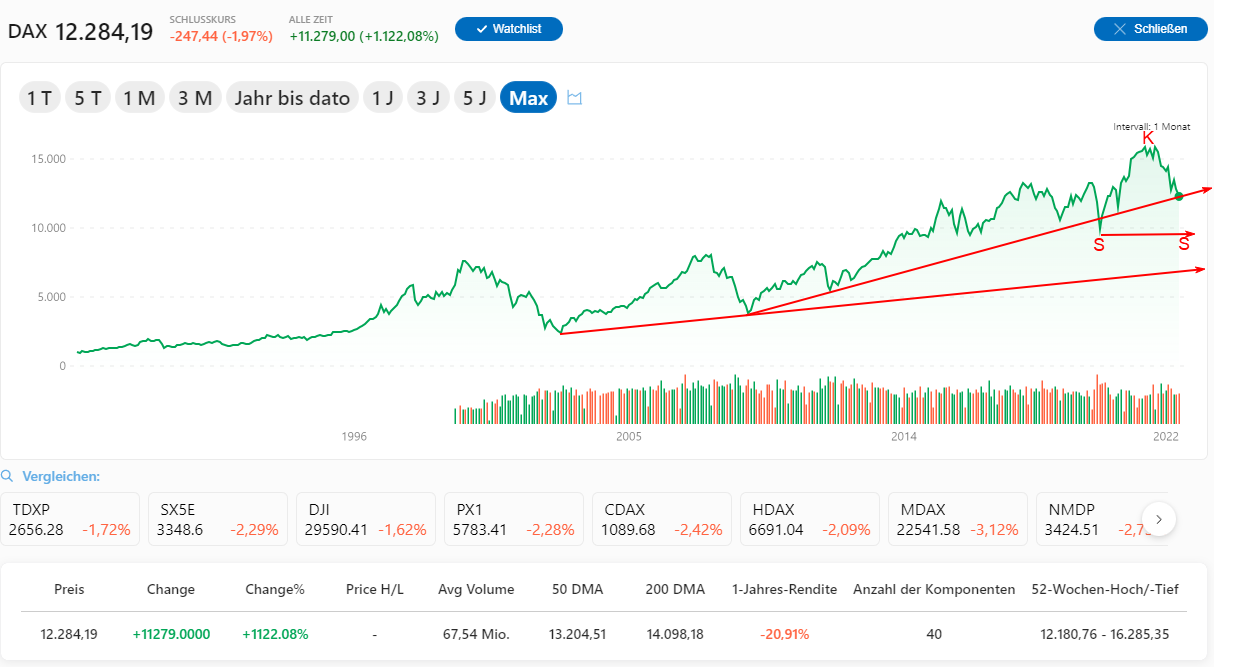
Task: Select the Jahr bis dato range
Action: [x=292, y=98]
